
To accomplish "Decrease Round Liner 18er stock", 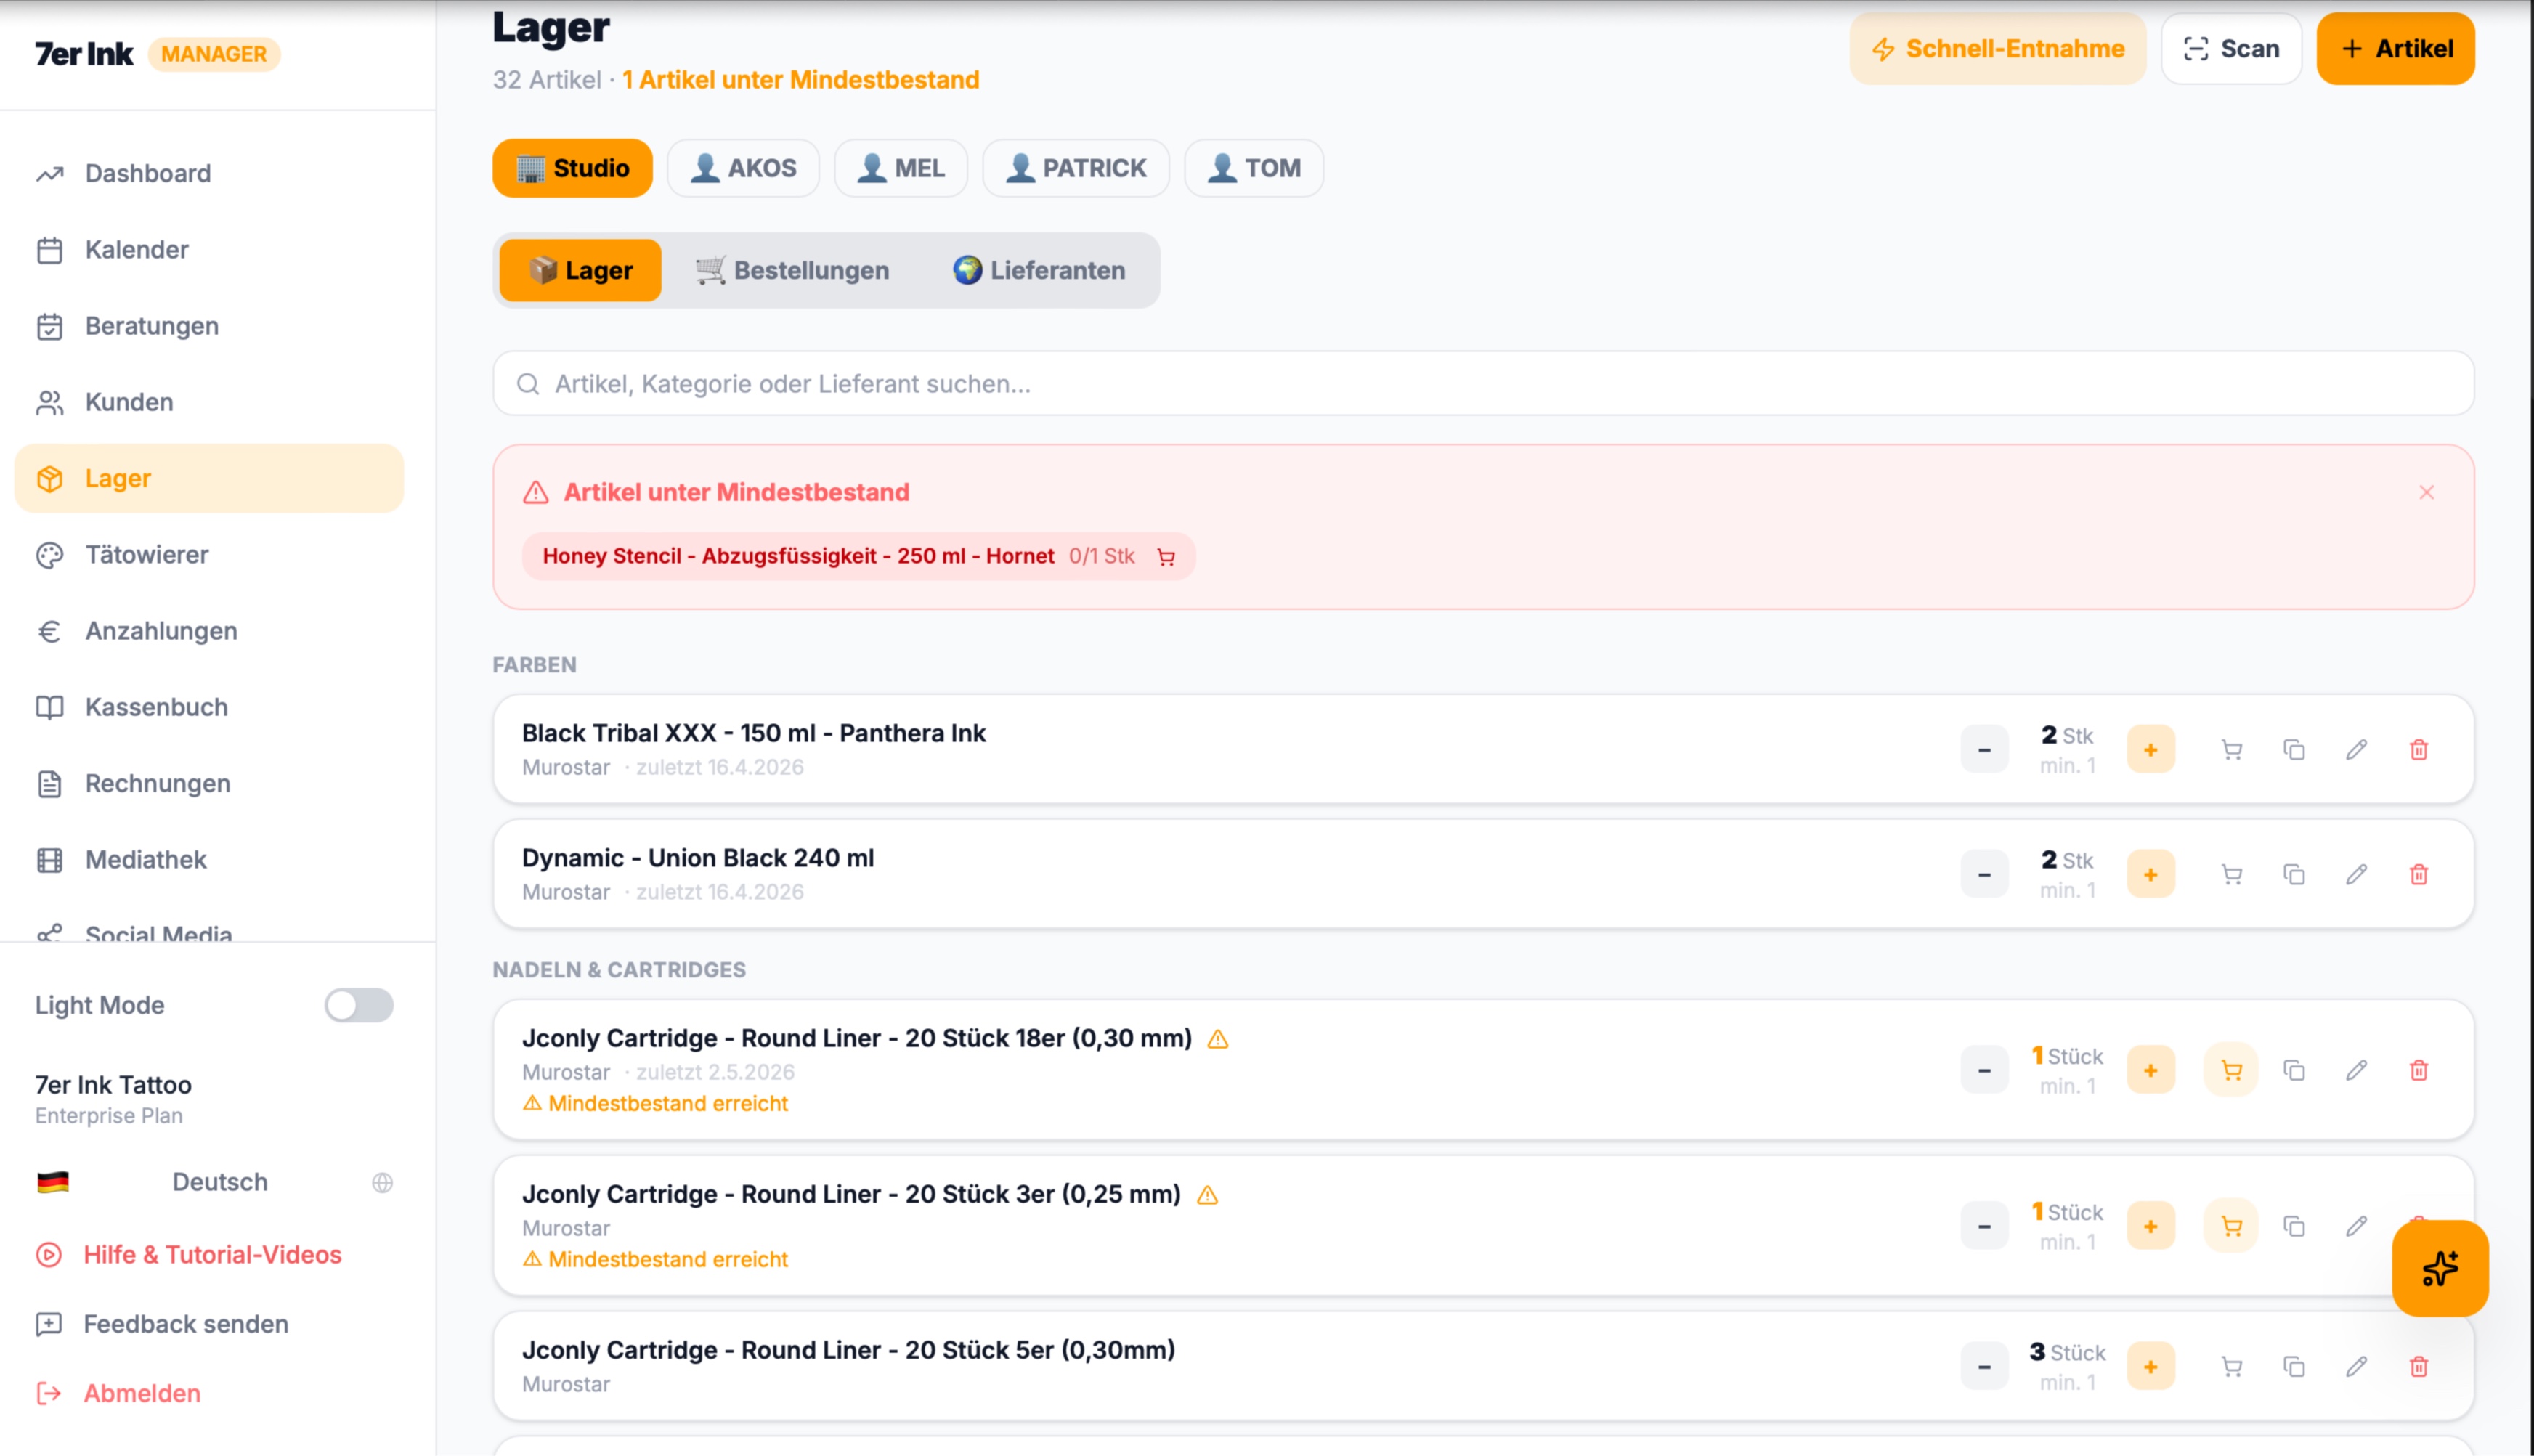I will tap(1984, 1071).
